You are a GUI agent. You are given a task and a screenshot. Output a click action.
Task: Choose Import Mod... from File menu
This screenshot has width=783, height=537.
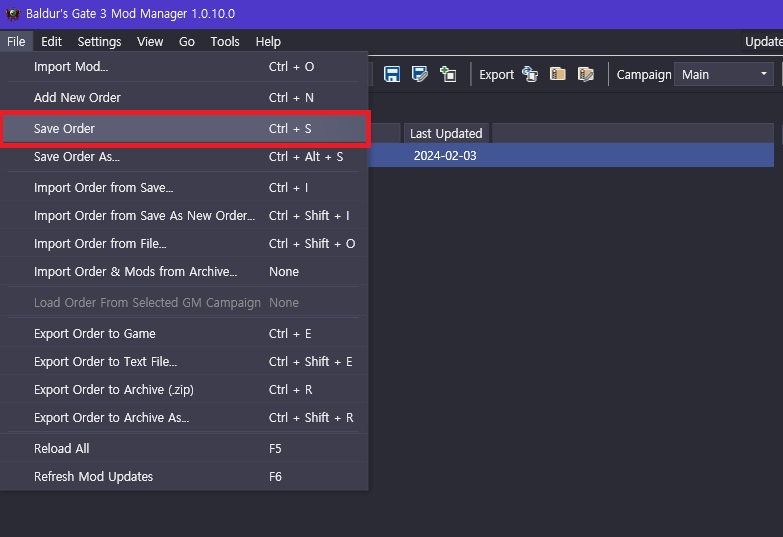pos(184,66)
